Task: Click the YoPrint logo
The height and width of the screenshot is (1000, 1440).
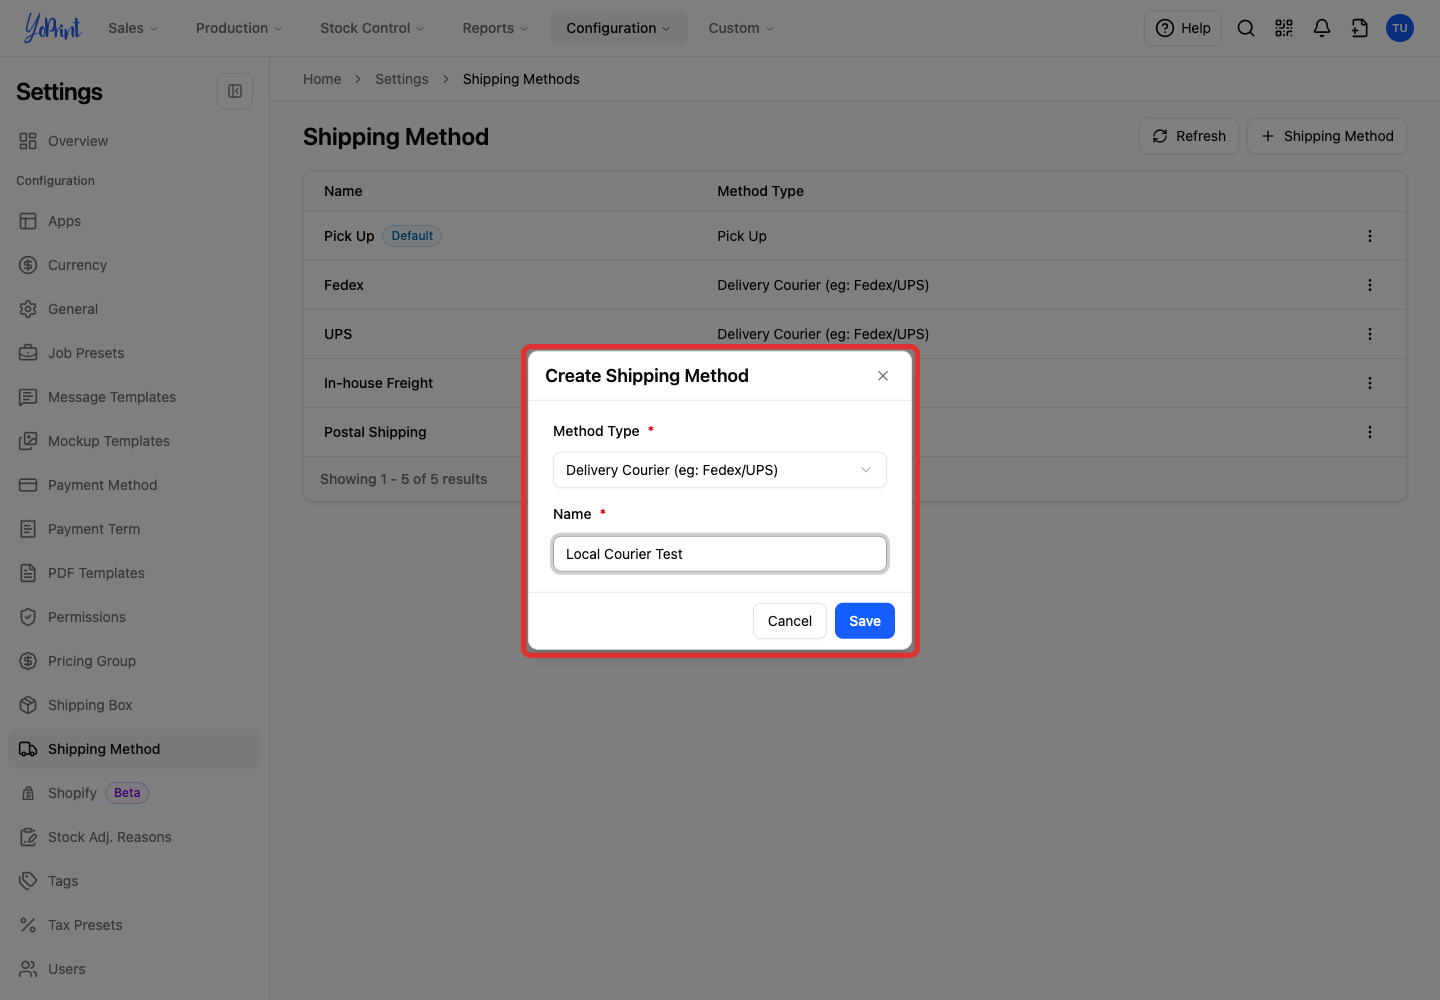Action: tap(52, 28)
